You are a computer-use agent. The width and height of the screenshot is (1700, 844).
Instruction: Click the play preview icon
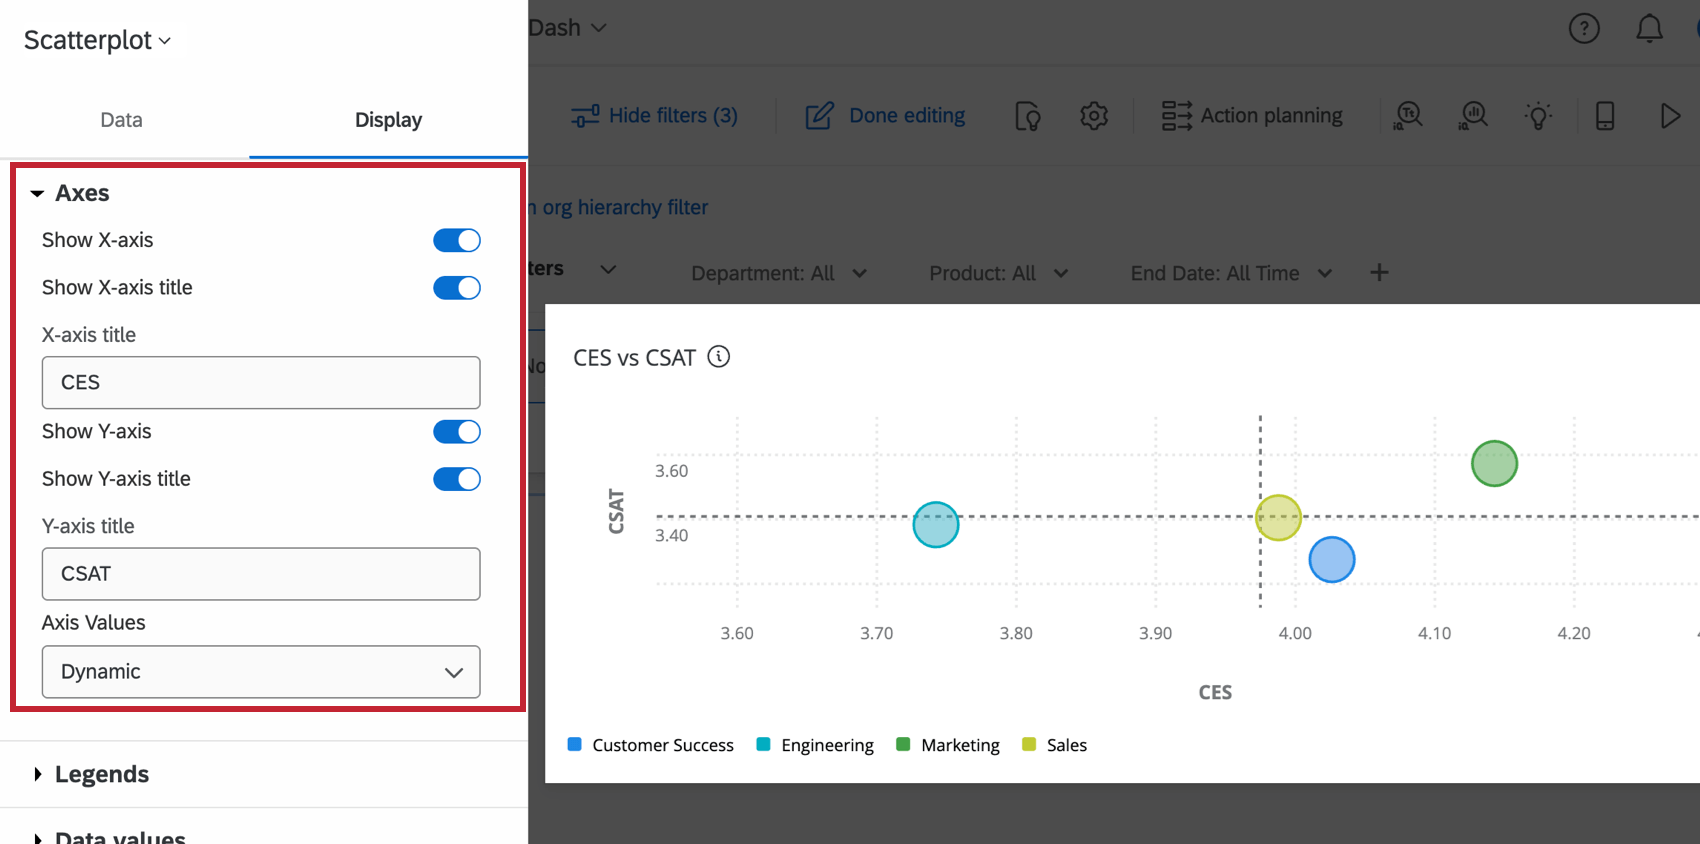pos(1669,116)
